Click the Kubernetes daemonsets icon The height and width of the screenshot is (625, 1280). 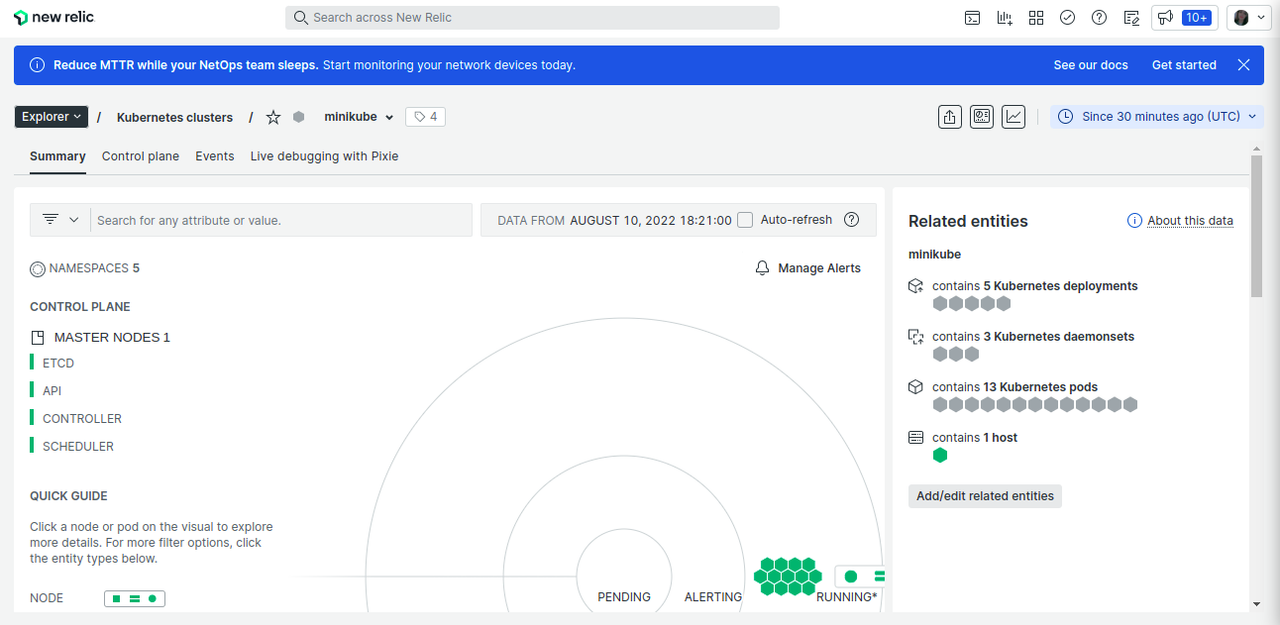click(915, 337)
